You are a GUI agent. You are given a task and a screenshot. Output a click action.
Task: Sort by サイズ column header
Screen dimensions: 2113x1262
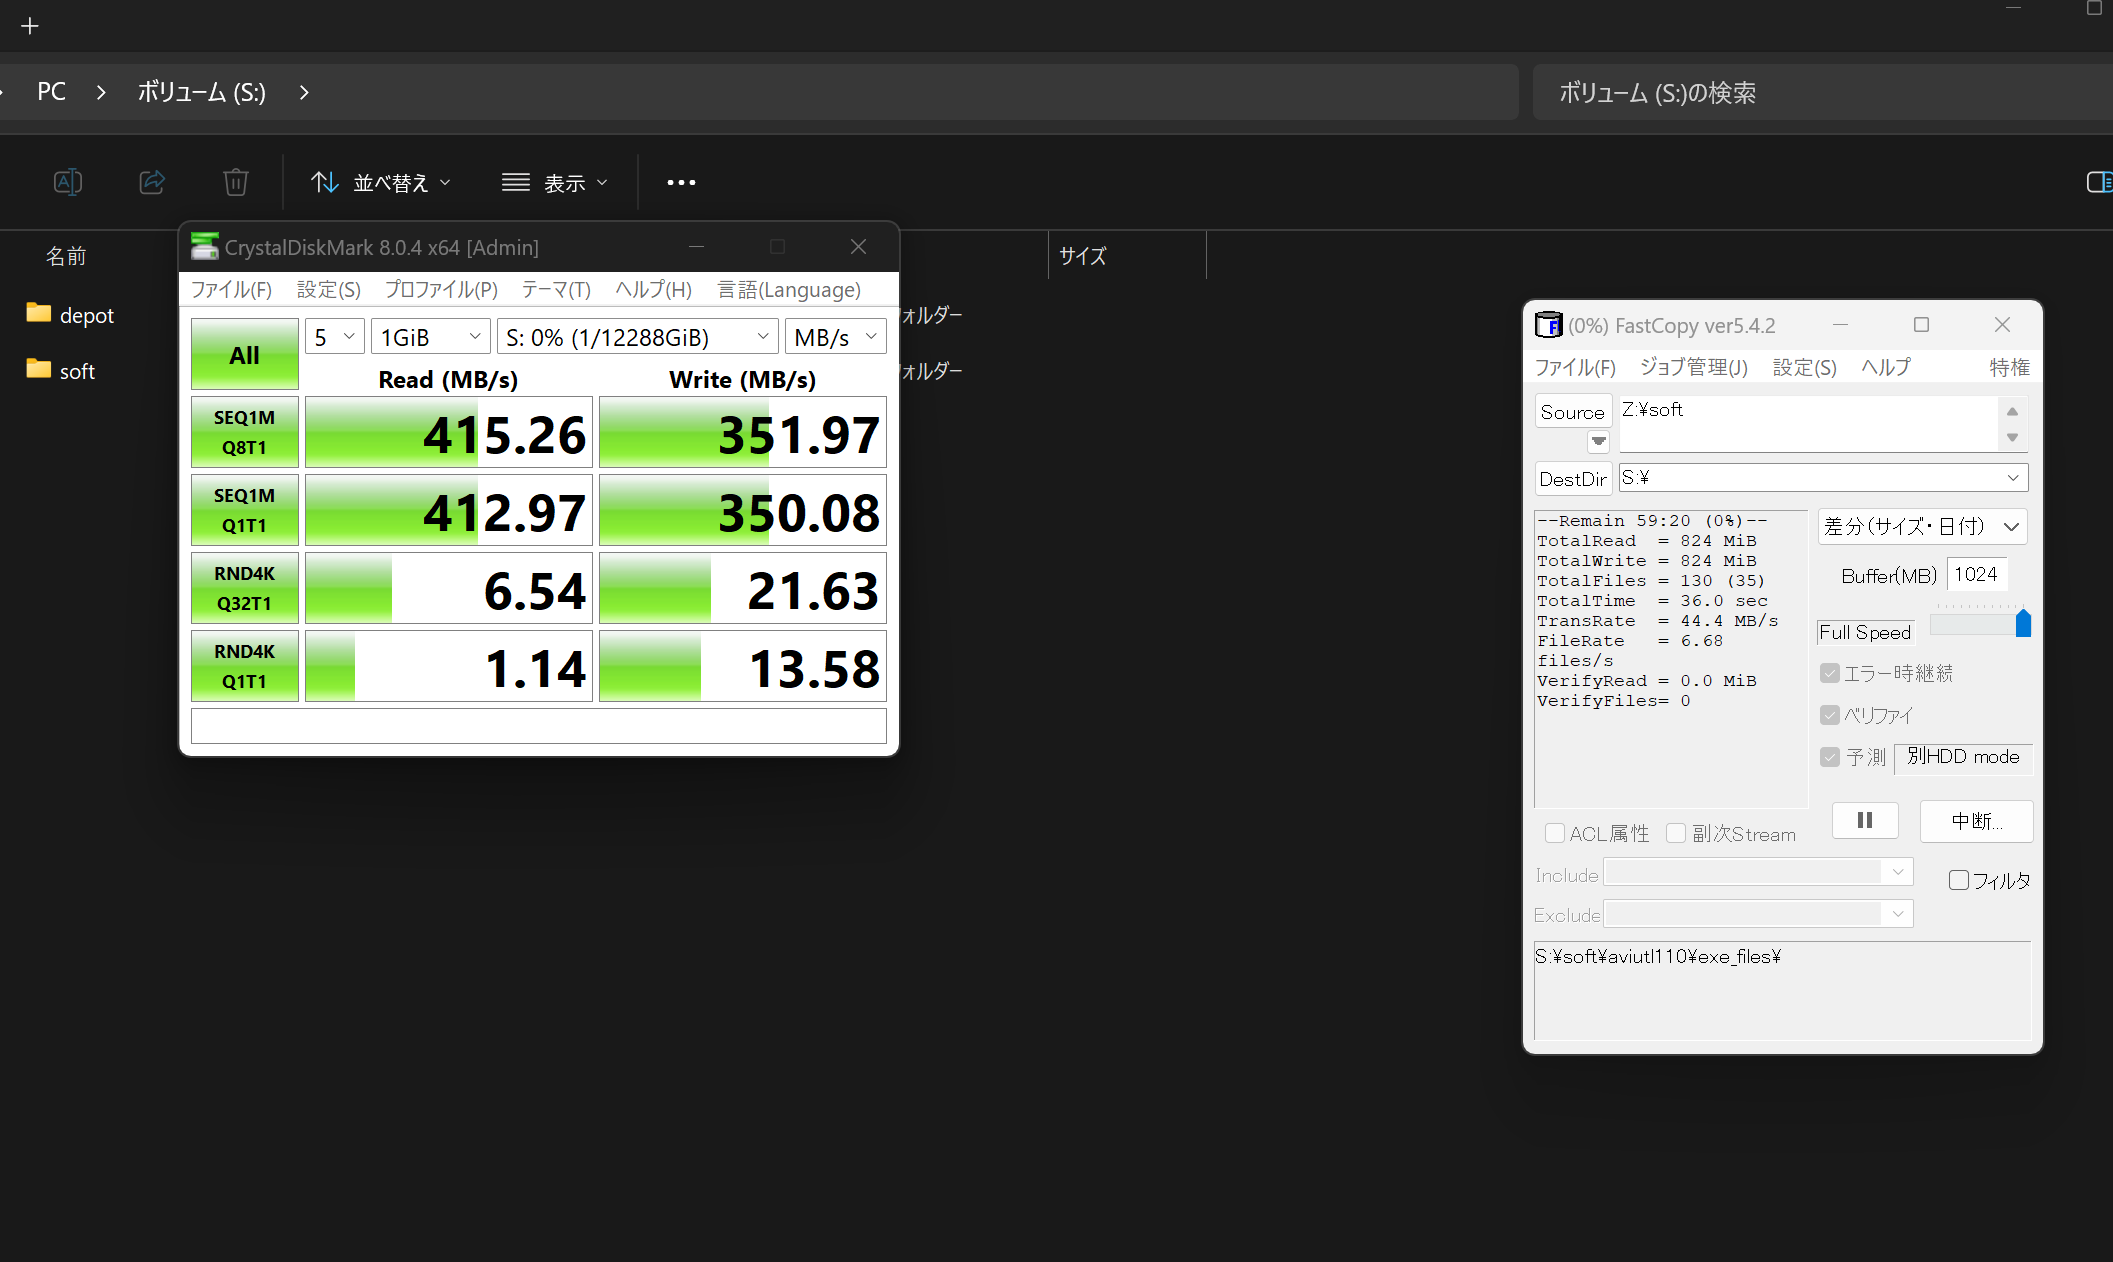[x=1083, y=256]
